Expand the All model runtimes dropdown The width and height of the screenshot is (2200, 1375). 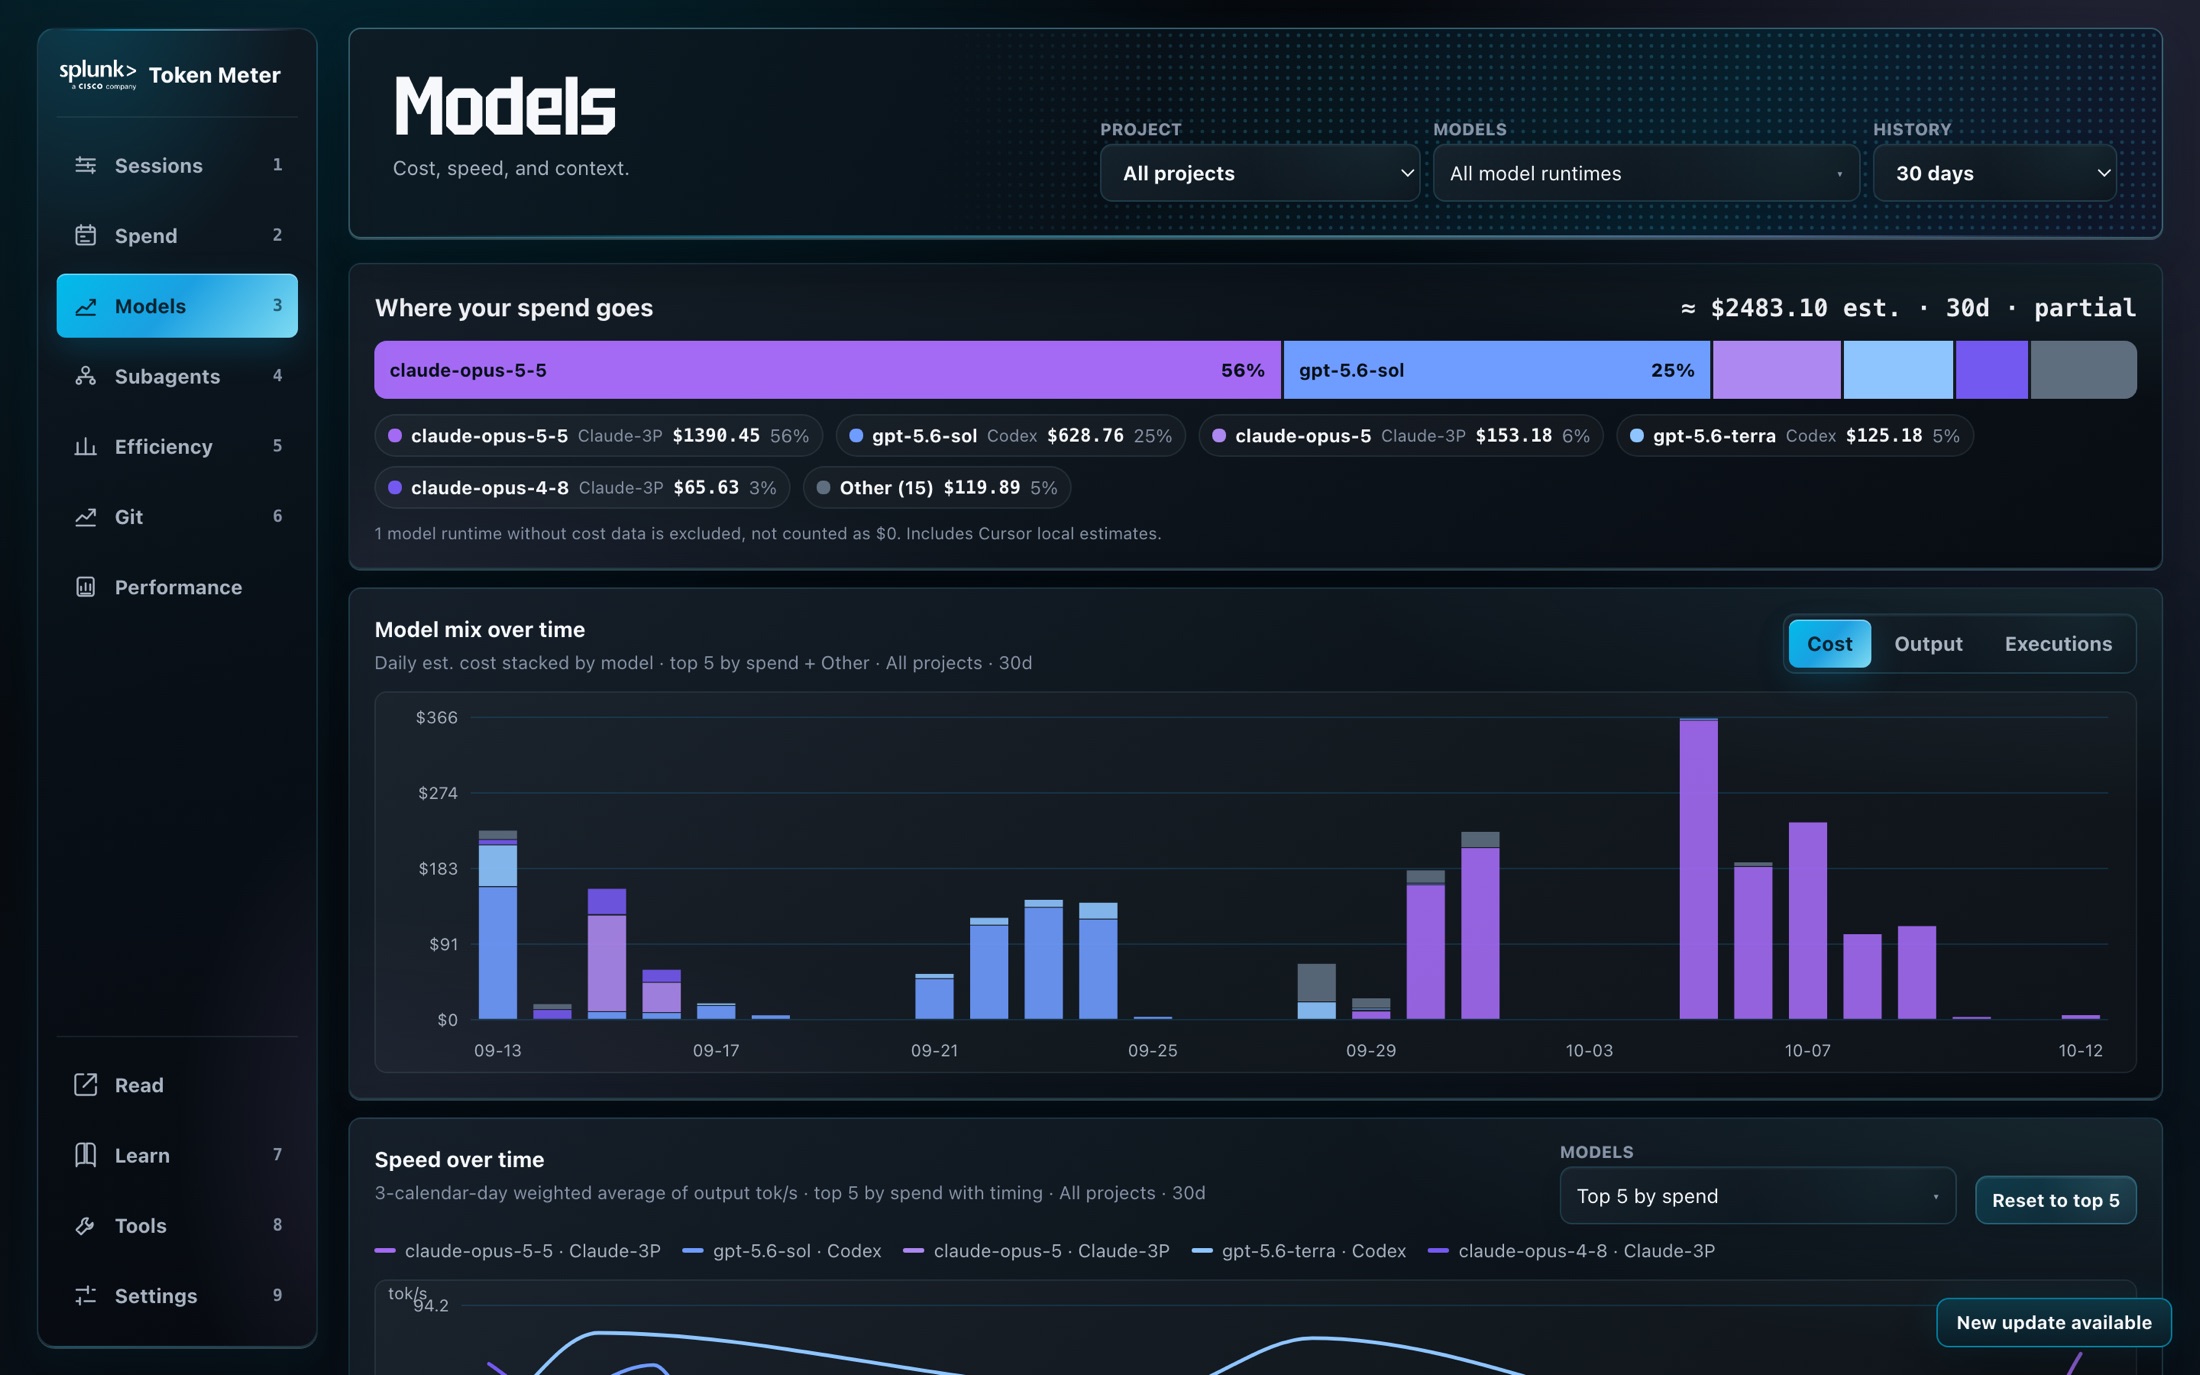1646,173
